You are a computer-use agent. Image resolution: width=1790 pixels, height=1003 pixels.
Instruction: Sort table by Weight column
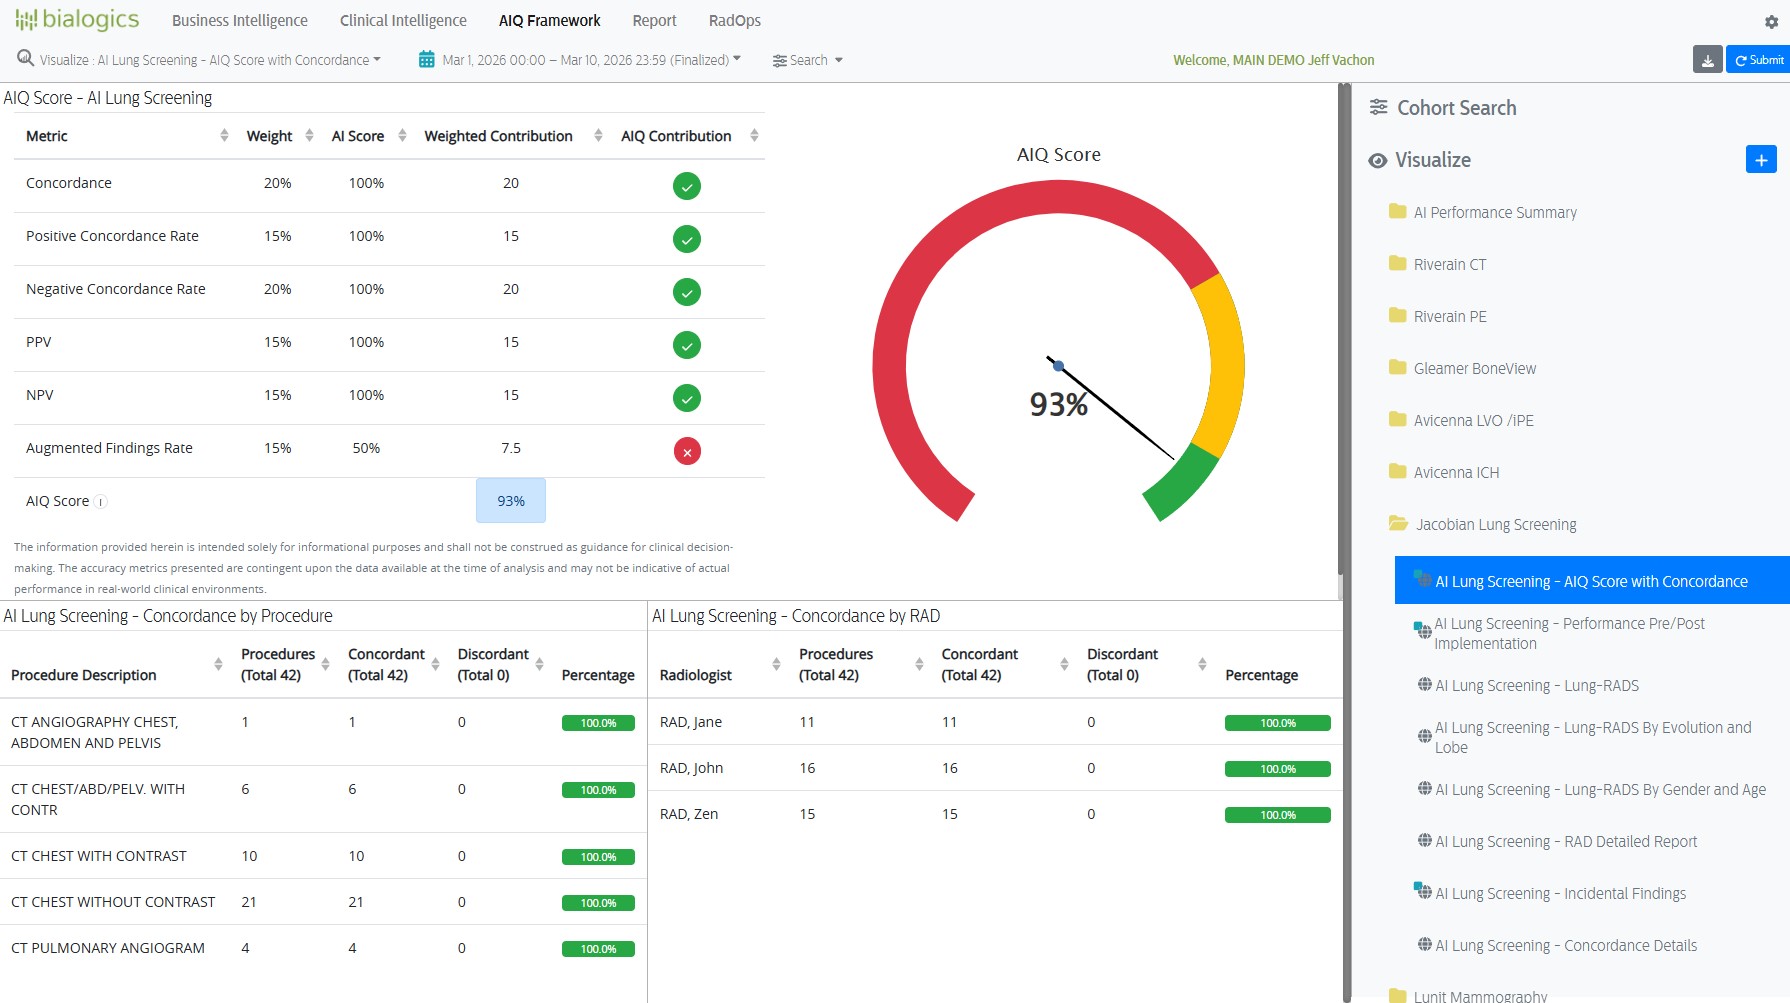tap(309, 136)
